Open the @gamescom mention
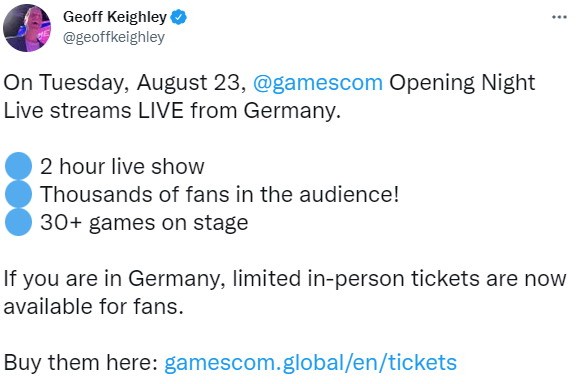The width and height of the screenshot is (580, 384). pos(318,82)
